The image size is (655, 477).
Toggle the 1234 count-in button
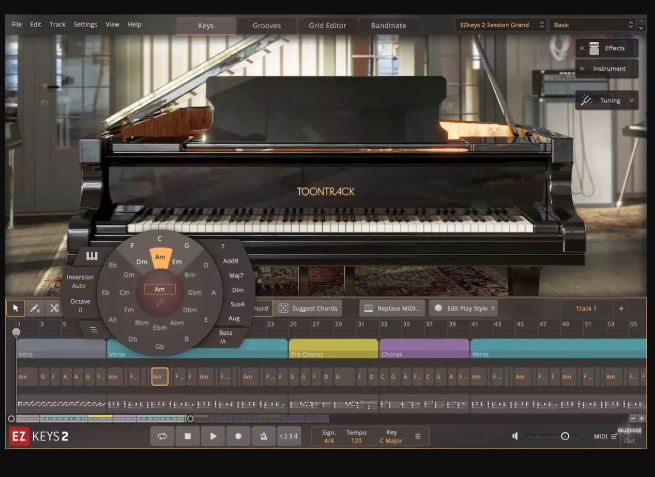(x=289, y=436)
